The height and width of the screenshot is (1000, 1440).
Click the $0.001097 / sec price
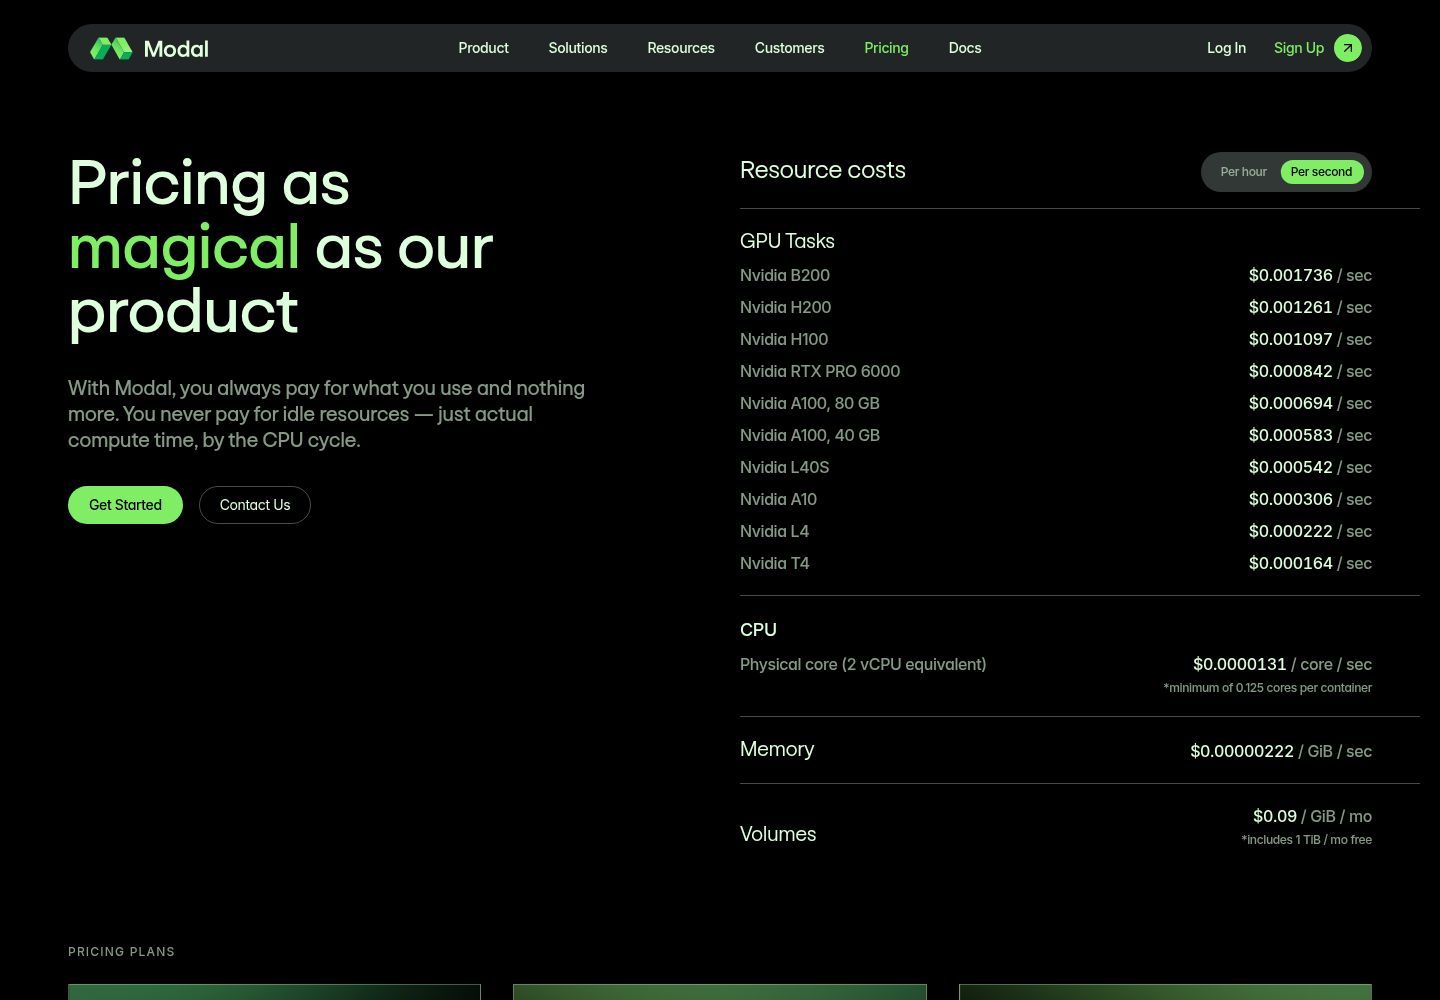point(1310,339)
